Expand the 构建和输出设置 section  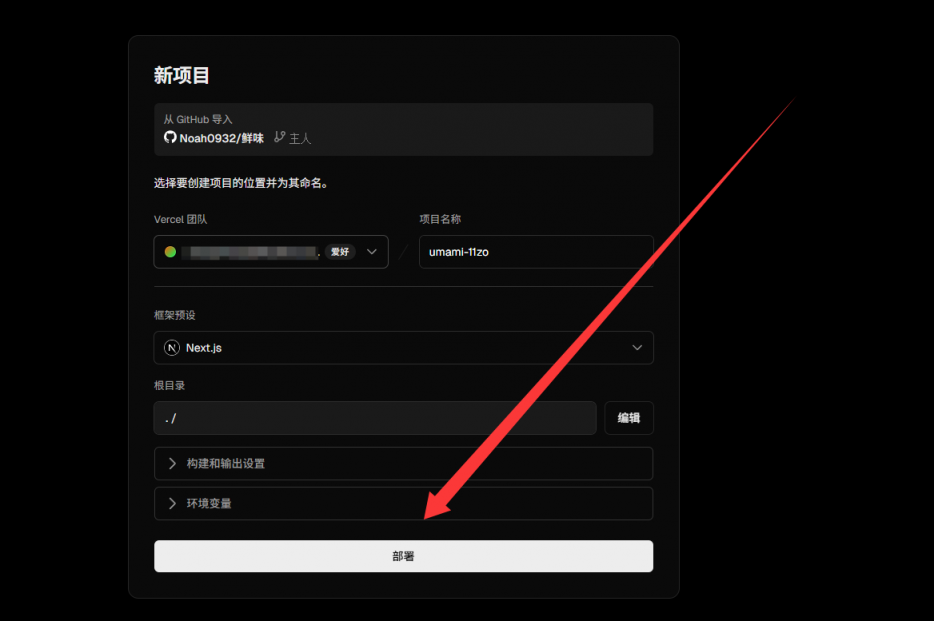coord(403,463)
